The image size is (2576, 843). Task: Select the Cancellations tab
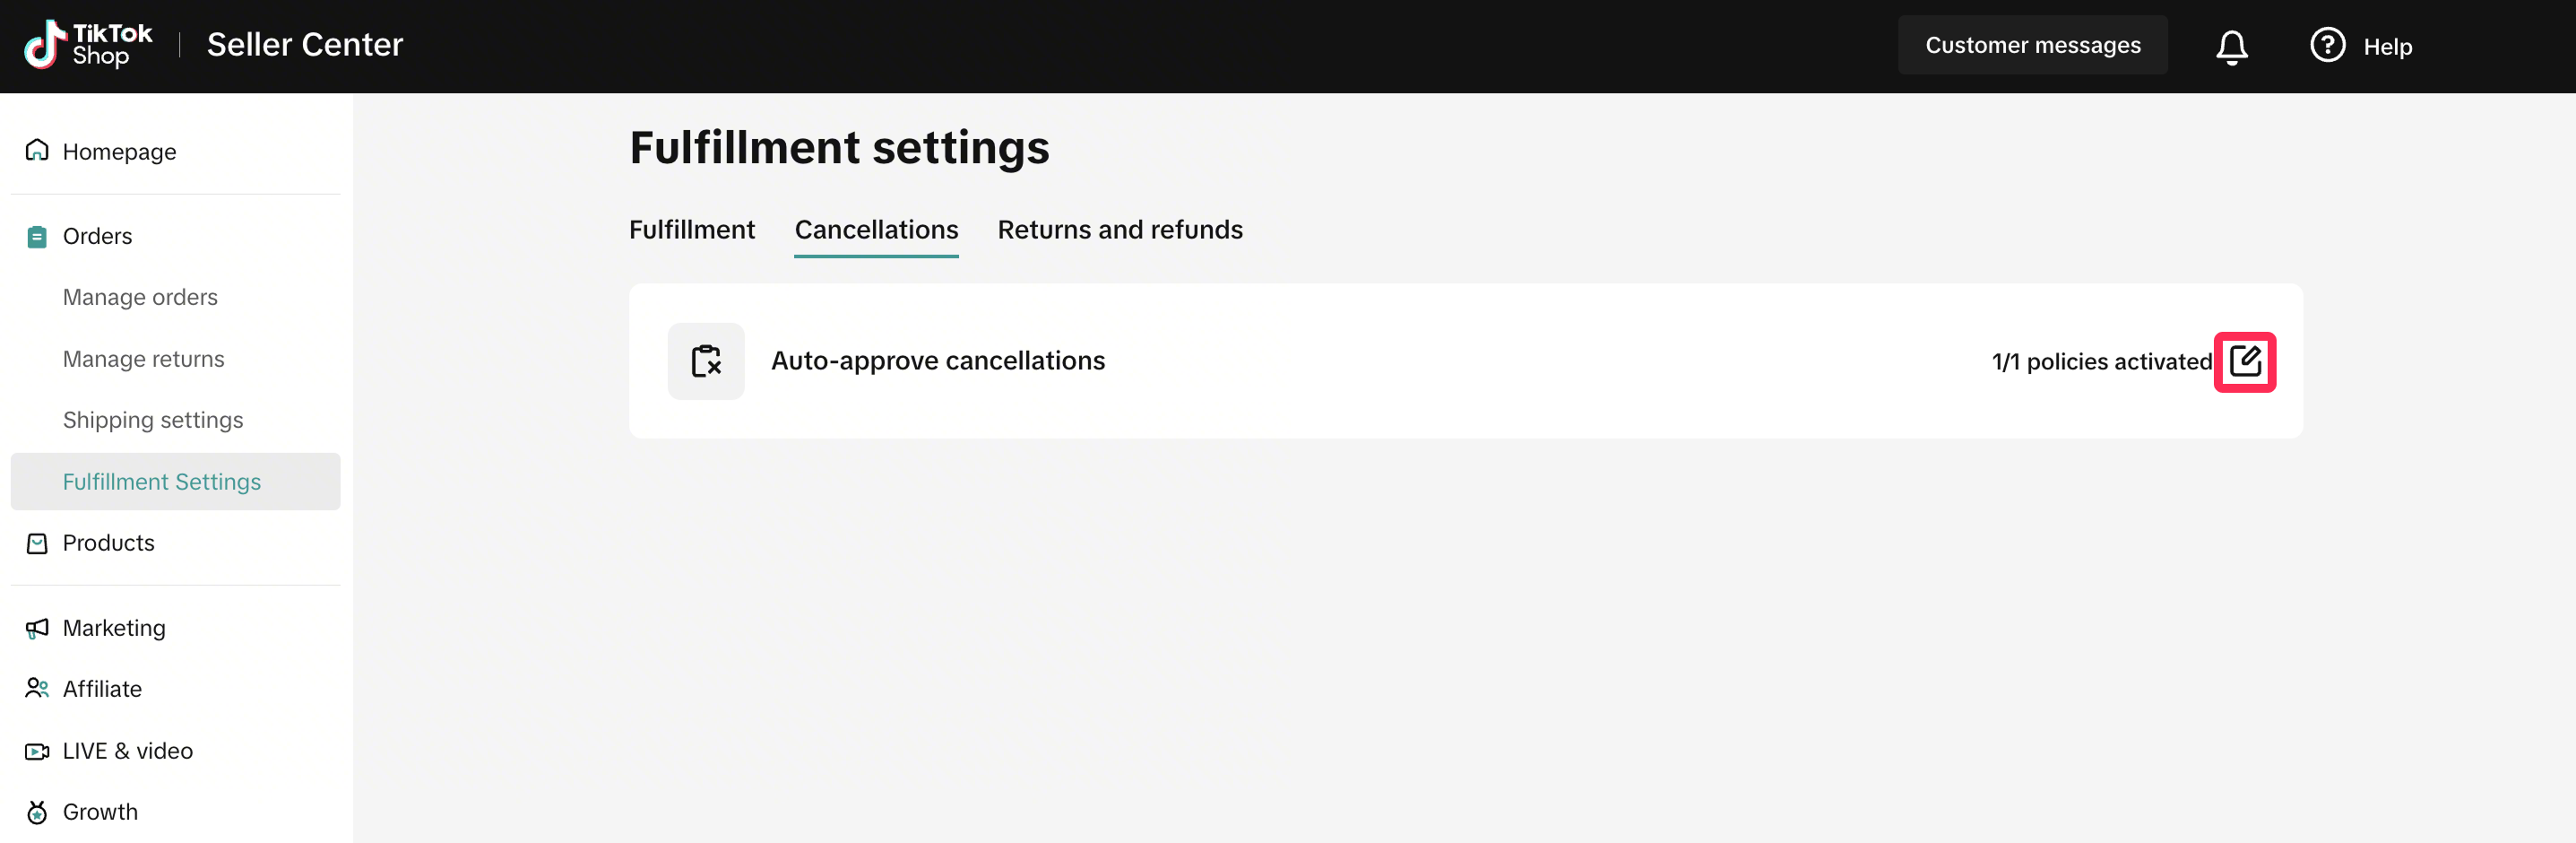pyautogui.click(x=876, y=230)
